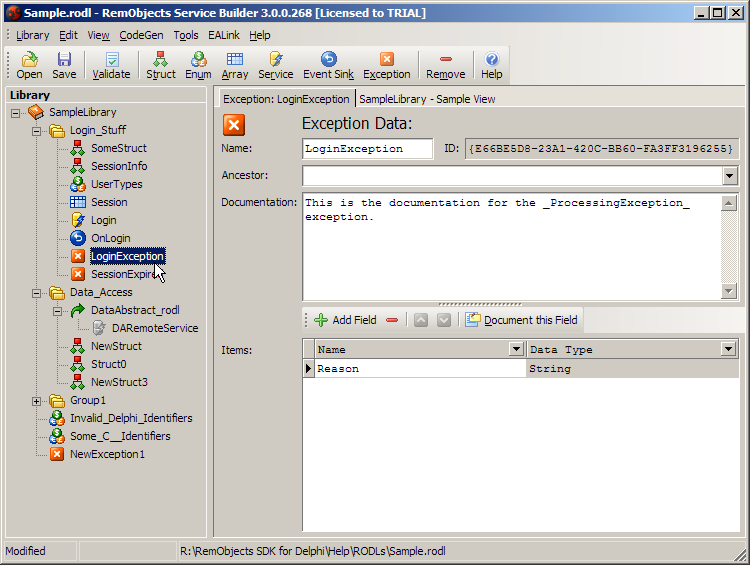750x565 pixels.
Task: Add a new Array
Action: pos(235,65)
